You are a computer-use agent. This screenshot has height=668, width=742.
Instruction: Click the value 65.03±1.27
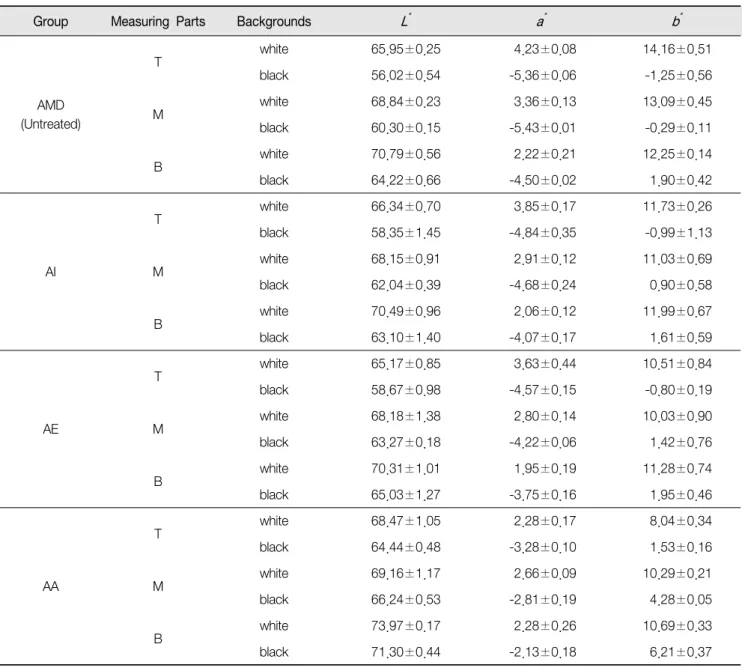tap(406, 495)
